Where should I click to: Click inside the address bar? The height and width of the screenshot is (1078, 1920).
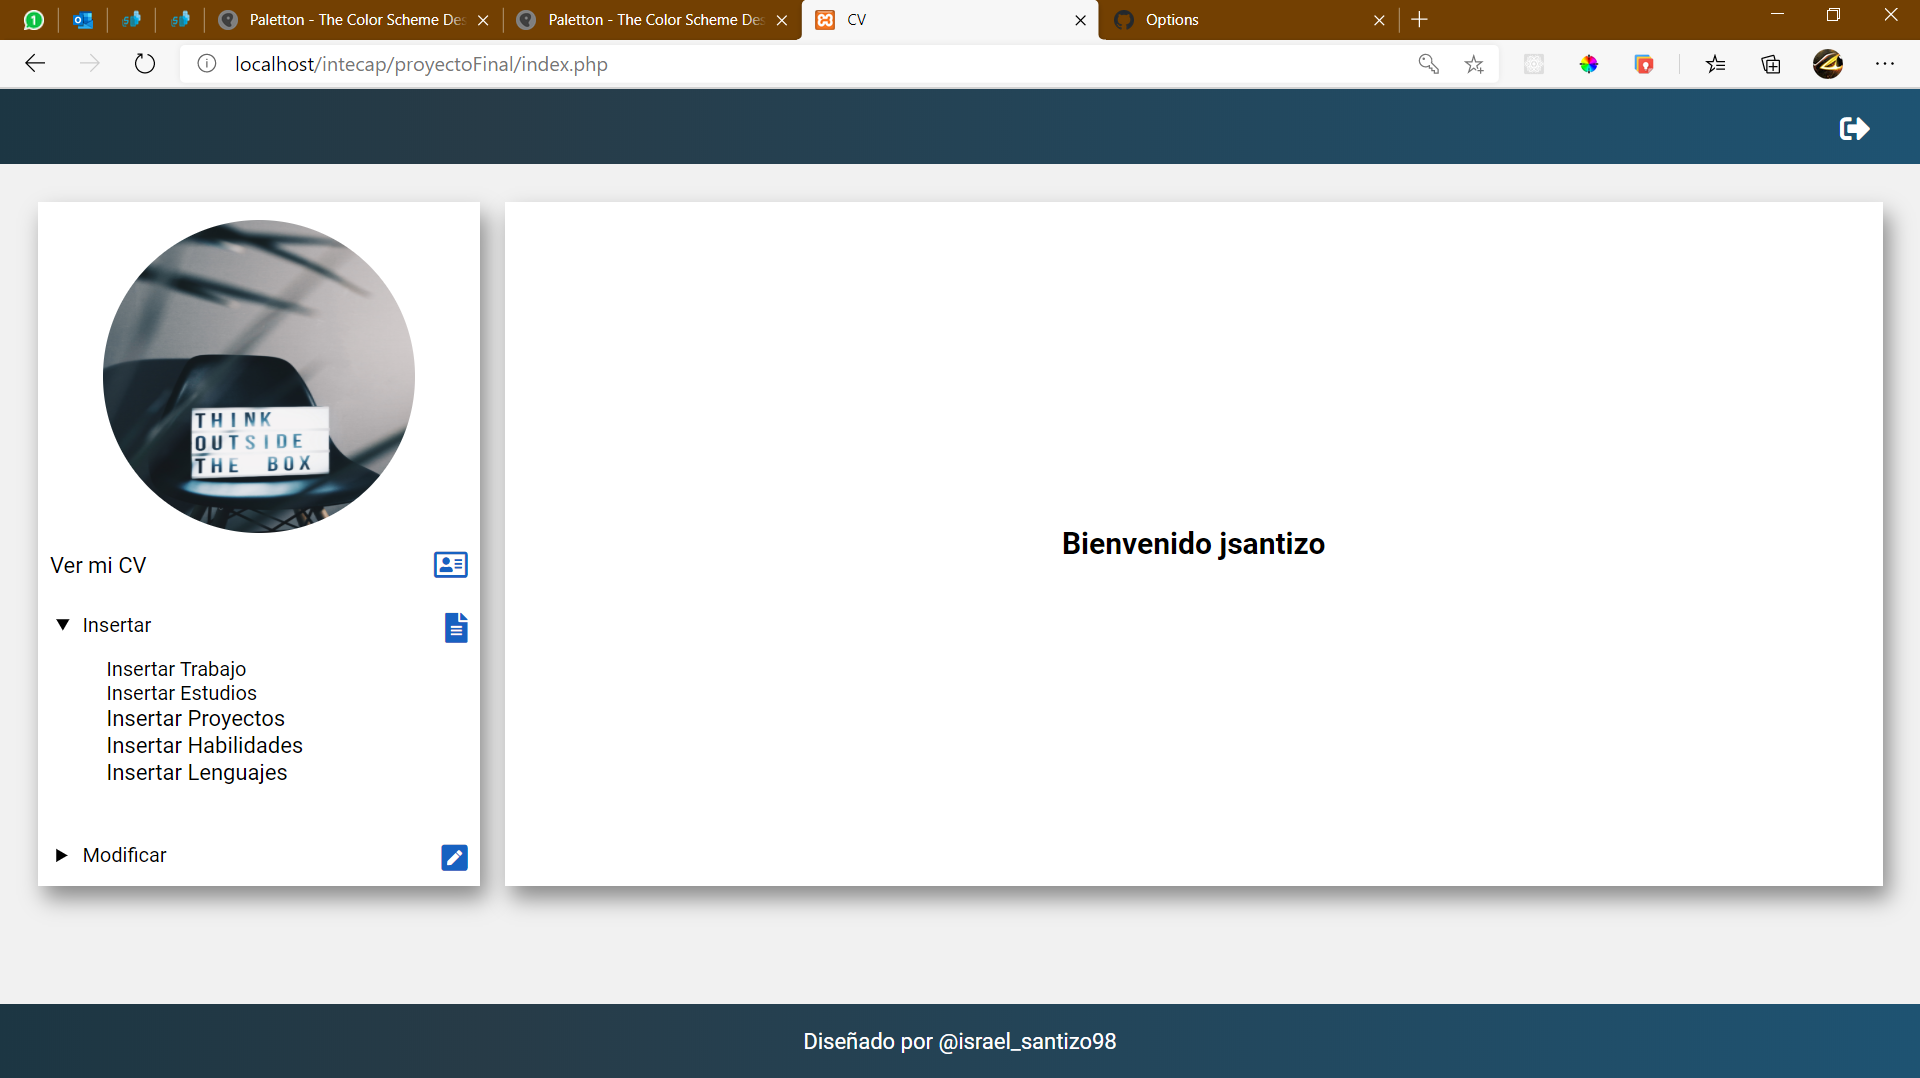point(700,64)
